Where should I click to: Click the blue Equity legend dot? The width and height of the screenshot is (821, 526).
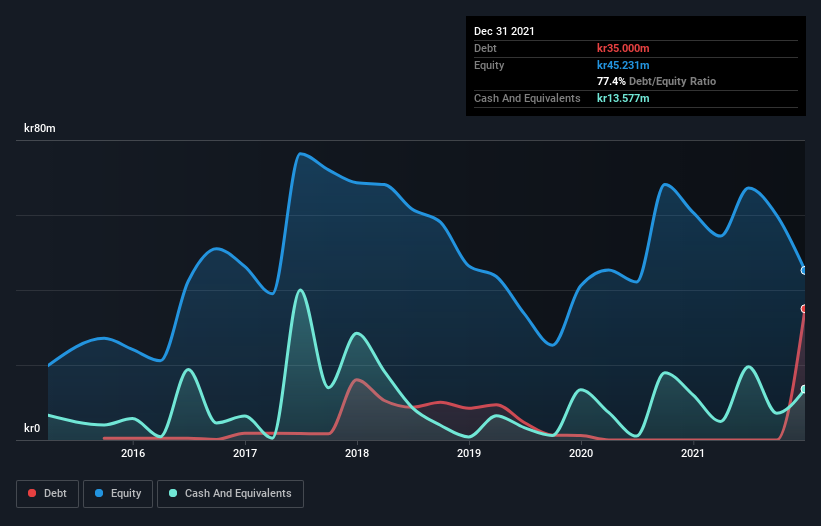point(99,493)
